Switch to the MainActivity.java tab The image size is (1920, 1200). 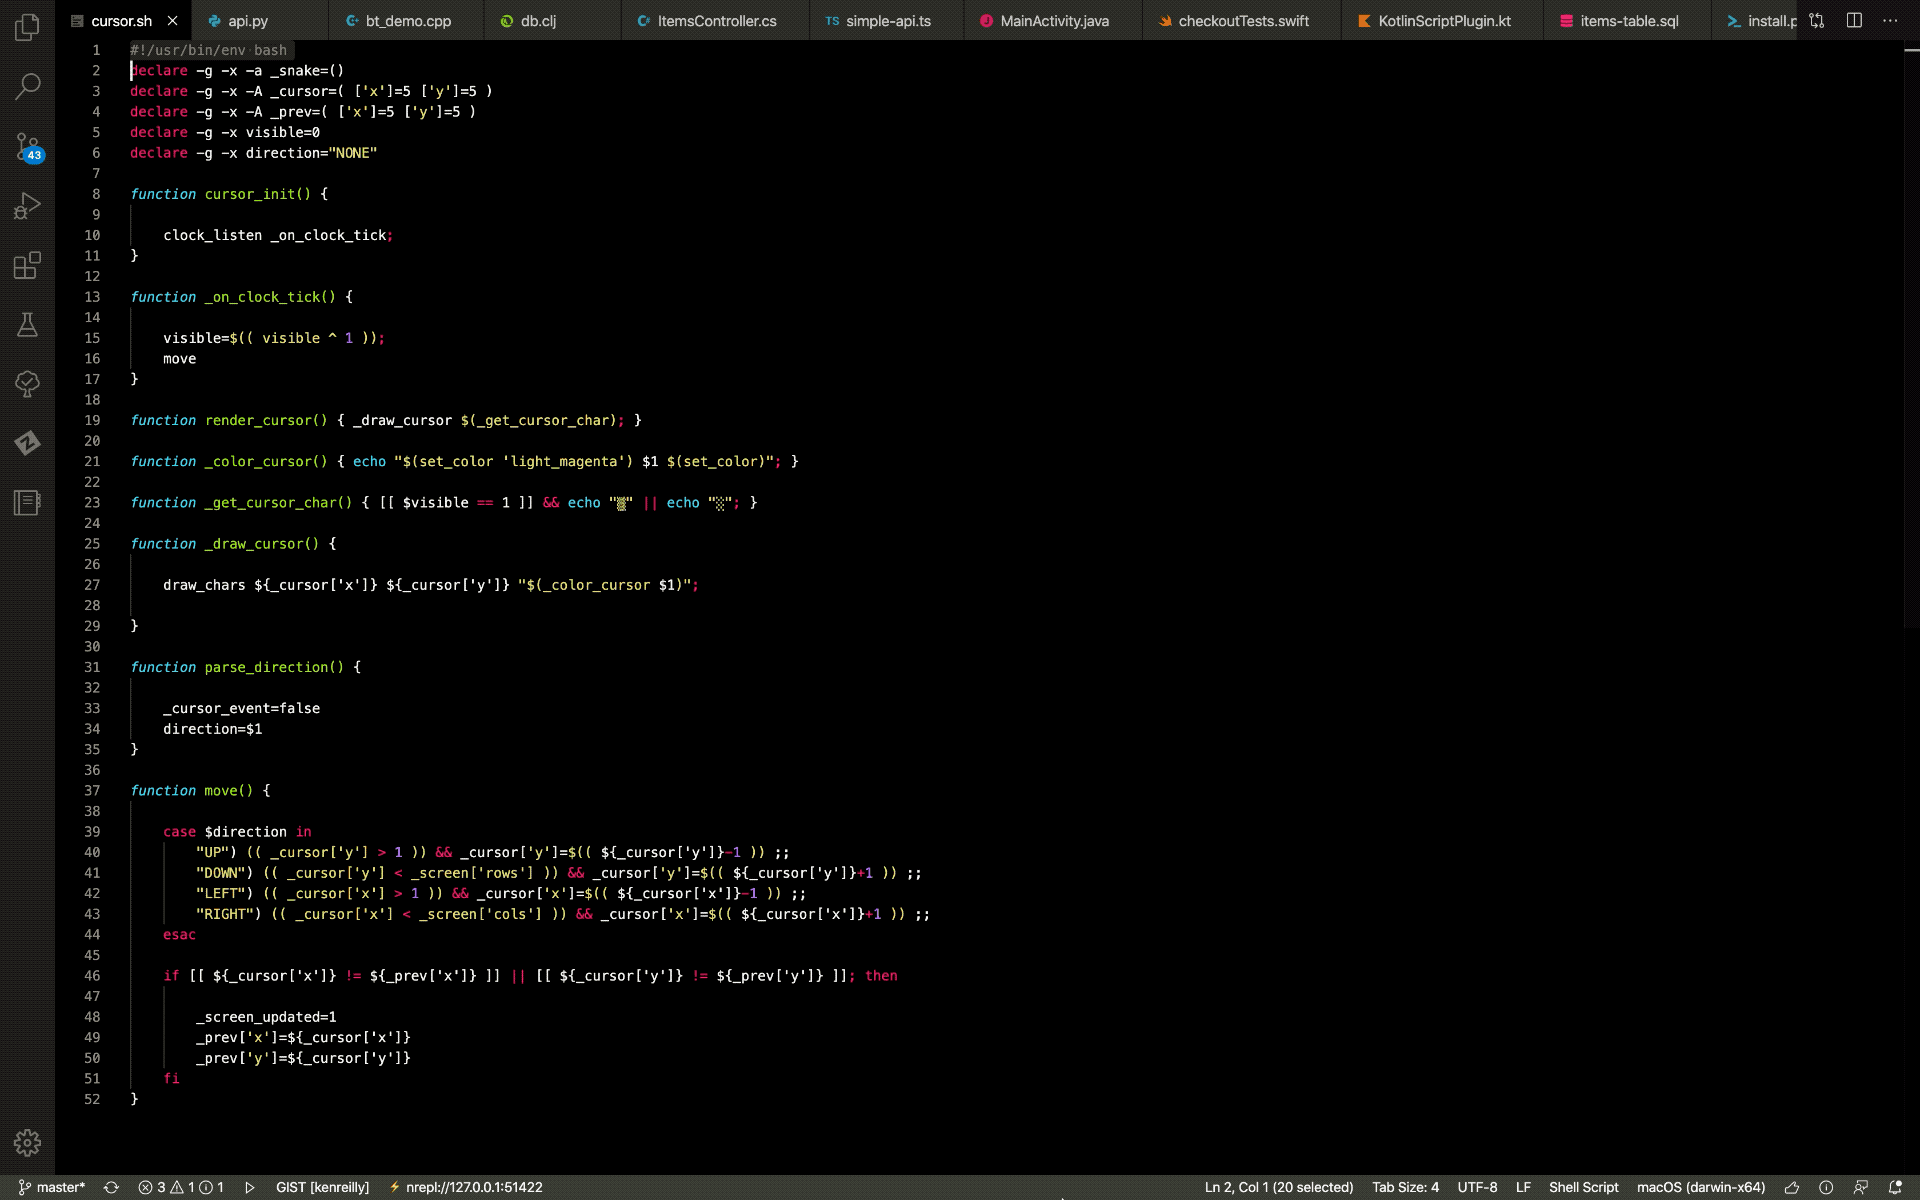[x=1054, y=21]
